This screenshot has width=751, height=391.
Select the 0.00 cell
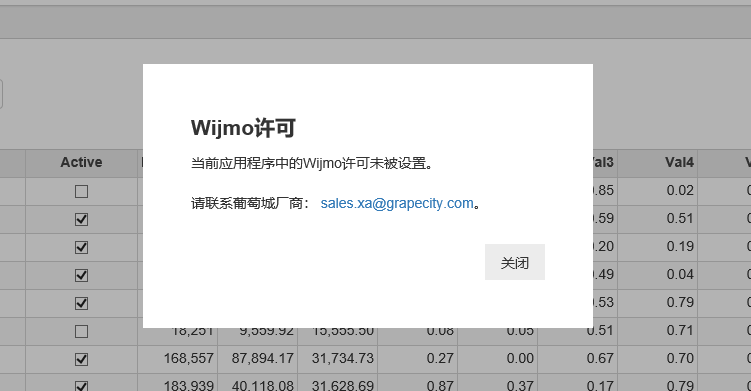tap(498, 359)
